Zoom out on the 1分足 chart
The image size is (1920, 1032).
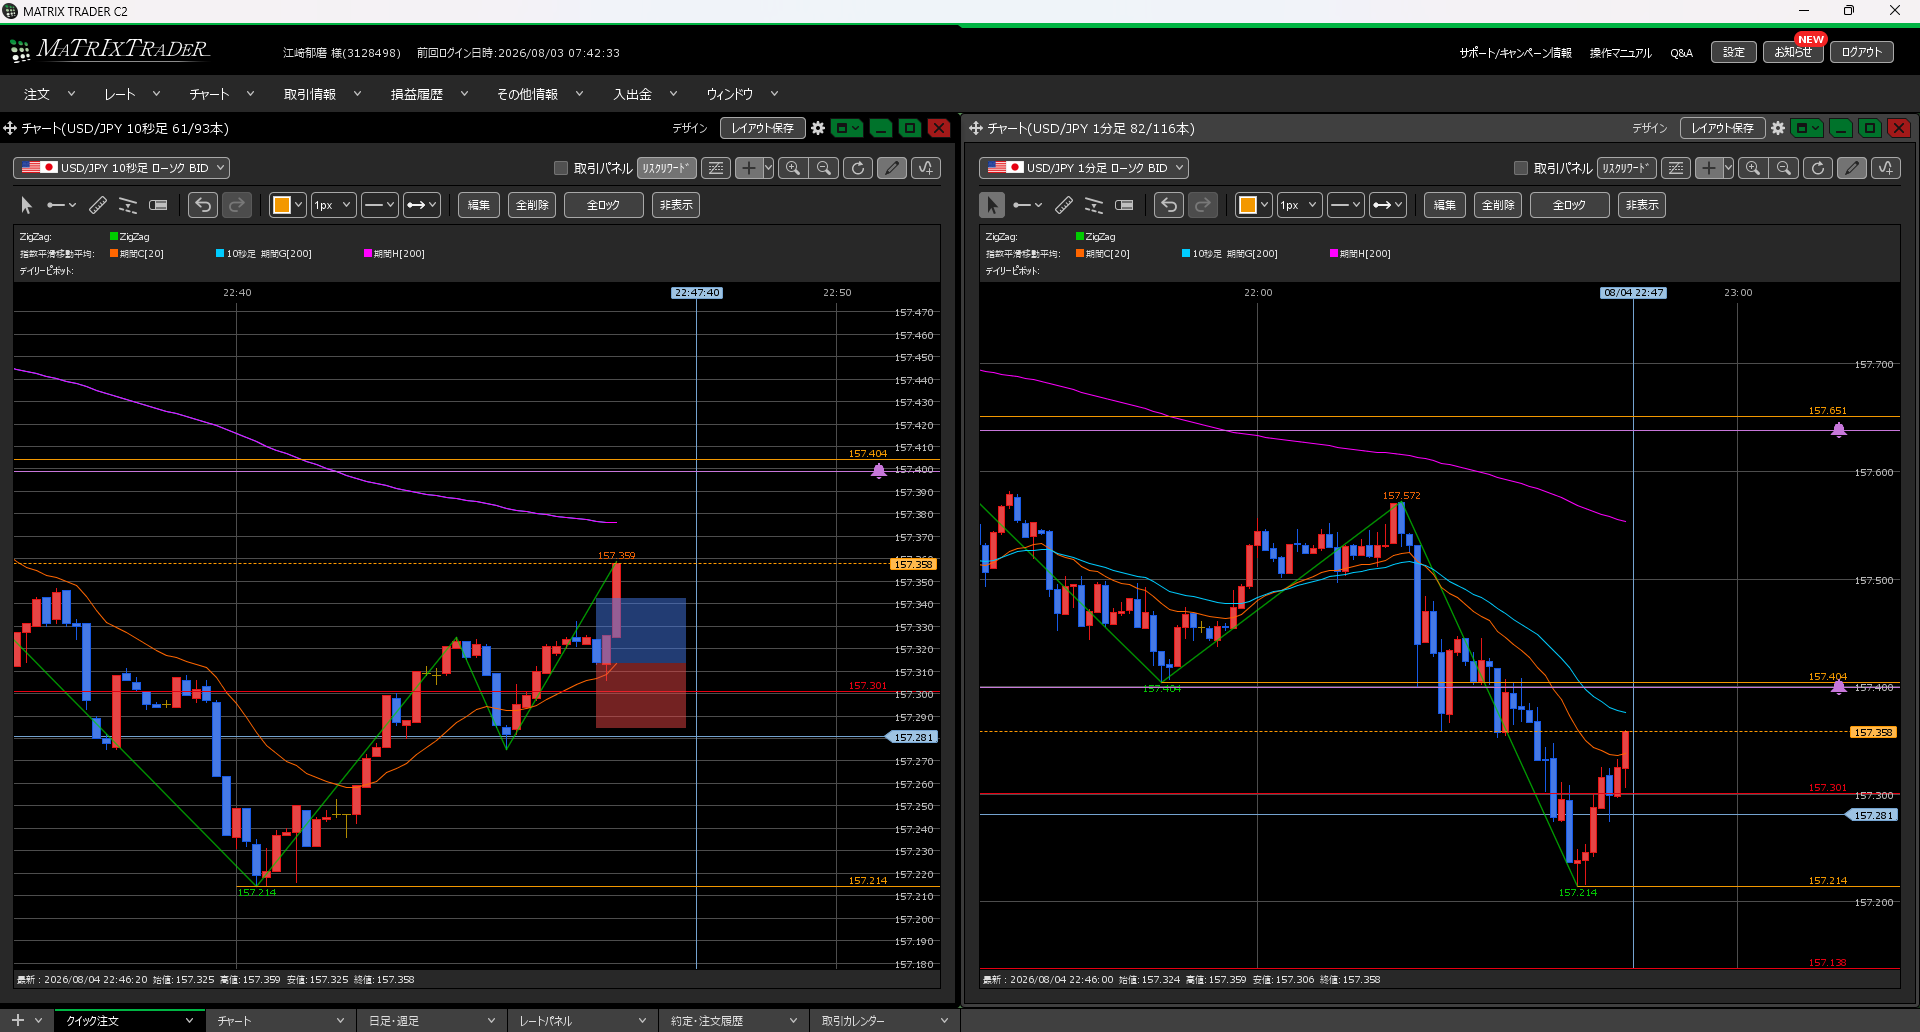click(1784, 168)
